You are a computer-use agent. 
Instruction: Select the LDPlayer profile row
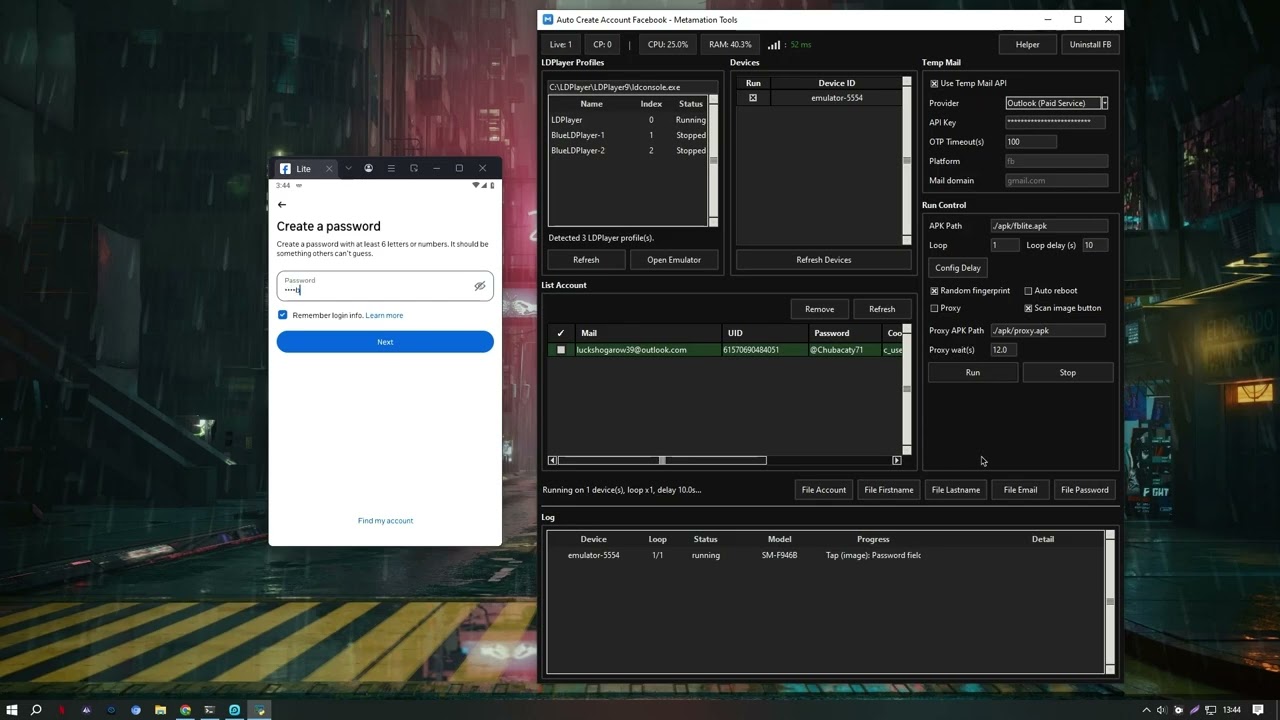point(628,120)
